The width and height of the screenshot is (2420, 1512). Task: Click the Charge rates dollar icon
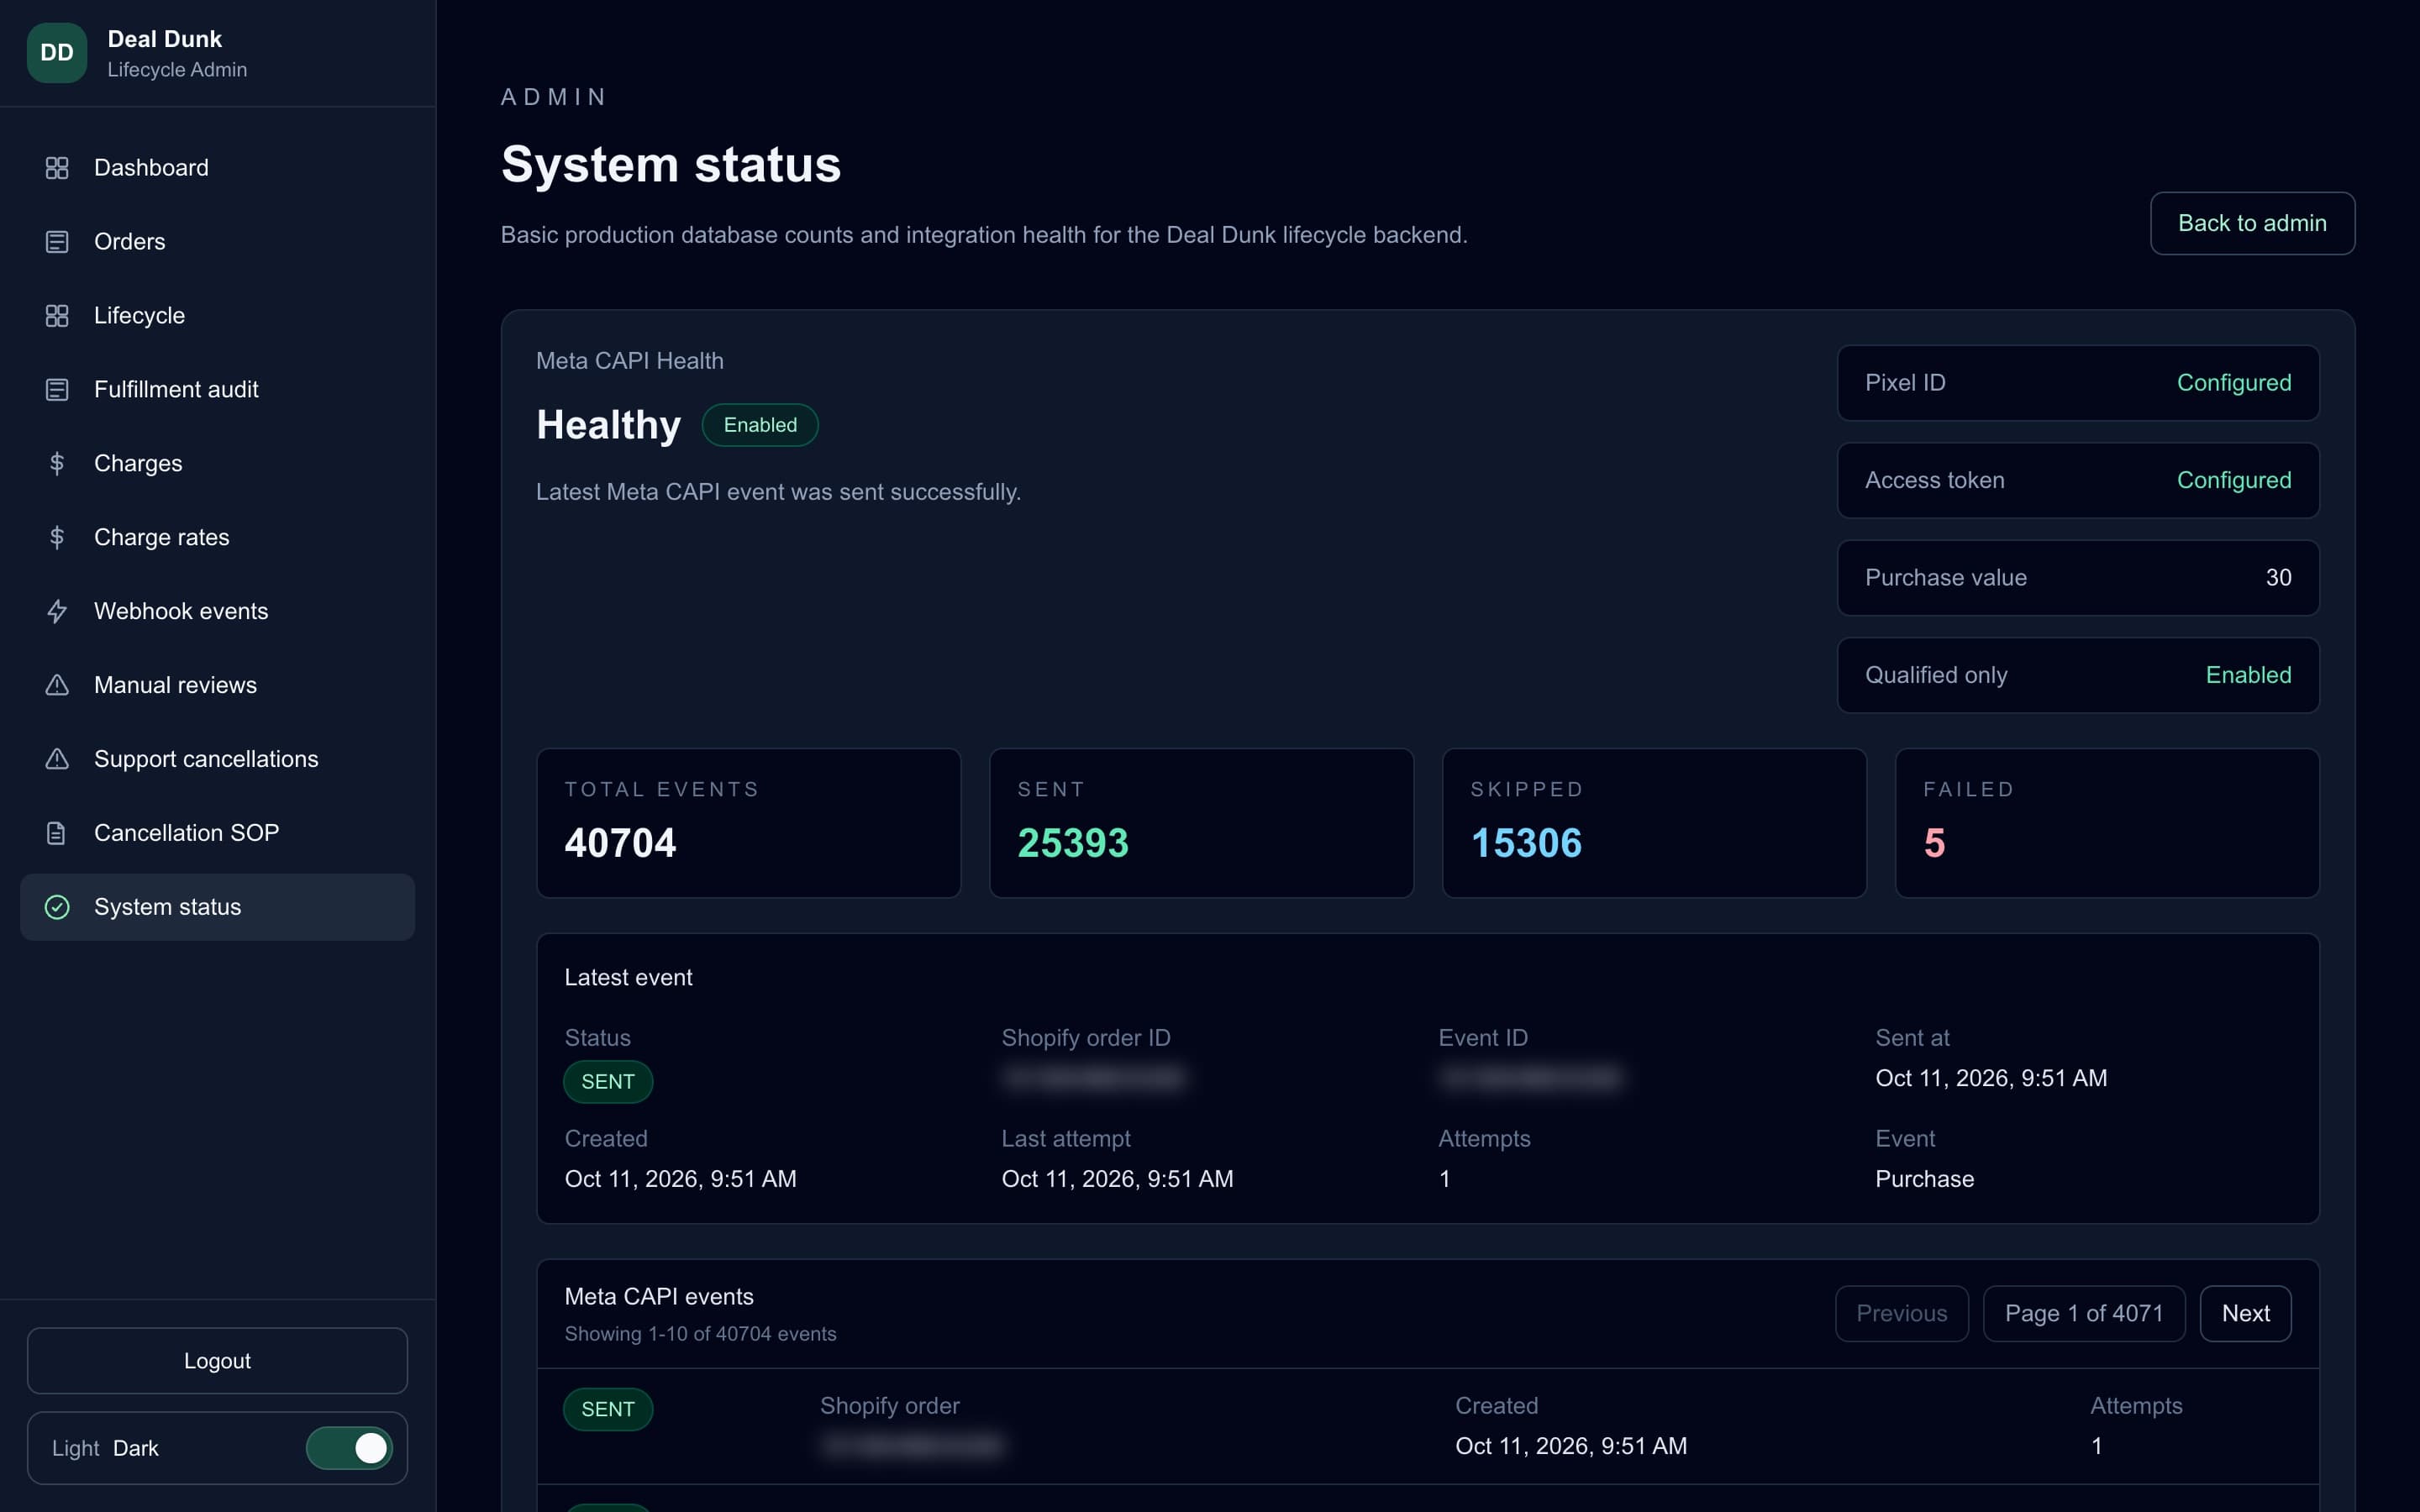point(57,538)
